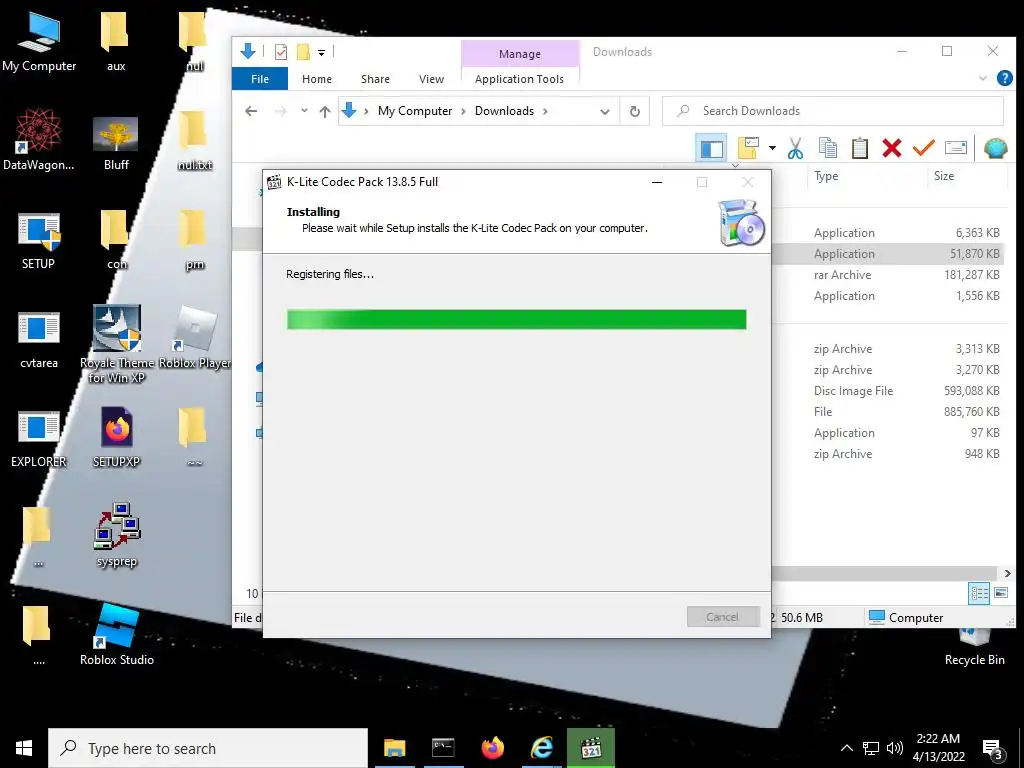This screenshot has height=768, width=1024.
Task: Click the Refresh button in address bar
Action: [634, 112]
